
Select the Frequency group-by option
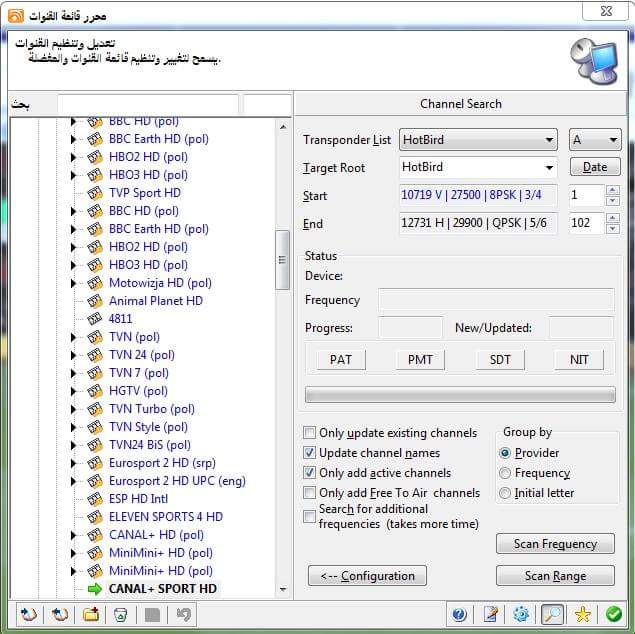pos(505,473)
